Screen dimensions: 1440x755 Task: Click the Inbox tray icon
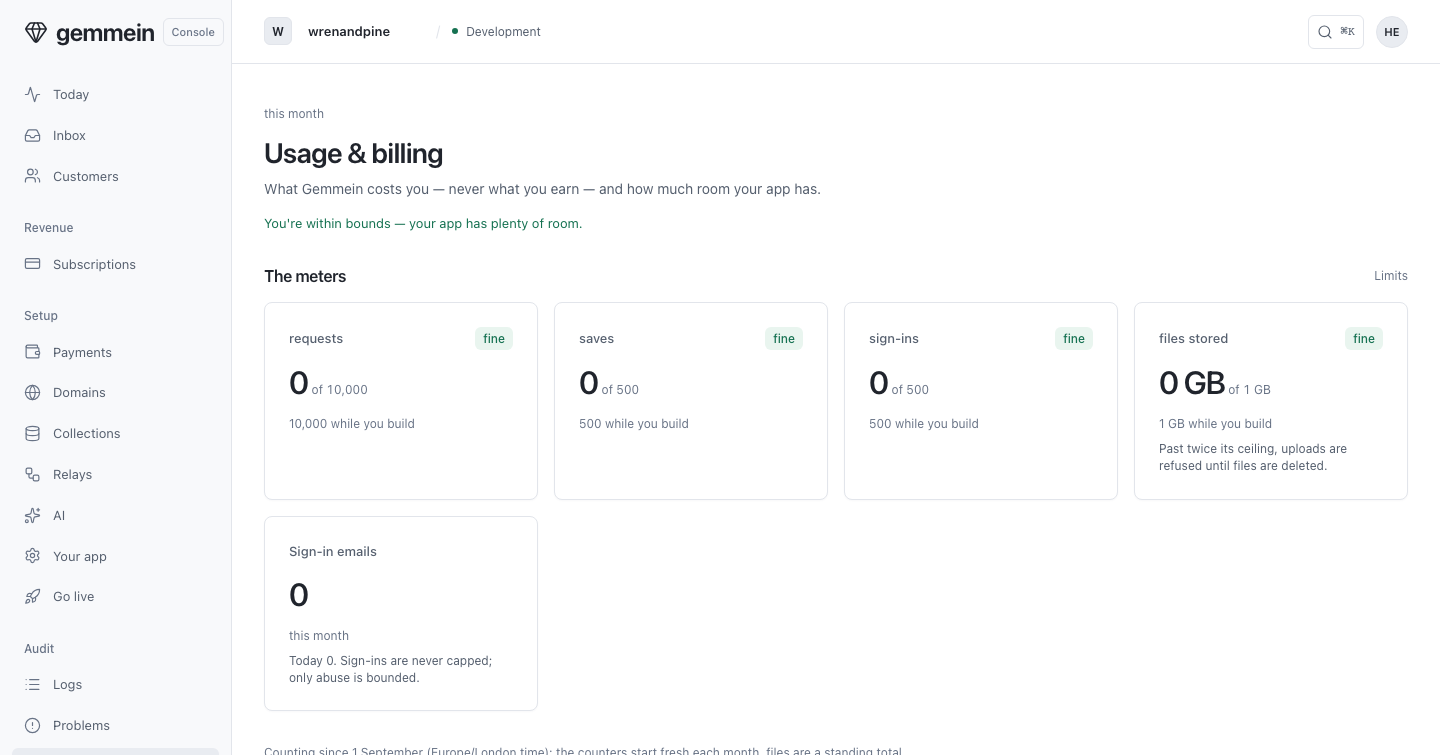coord(33,135)
